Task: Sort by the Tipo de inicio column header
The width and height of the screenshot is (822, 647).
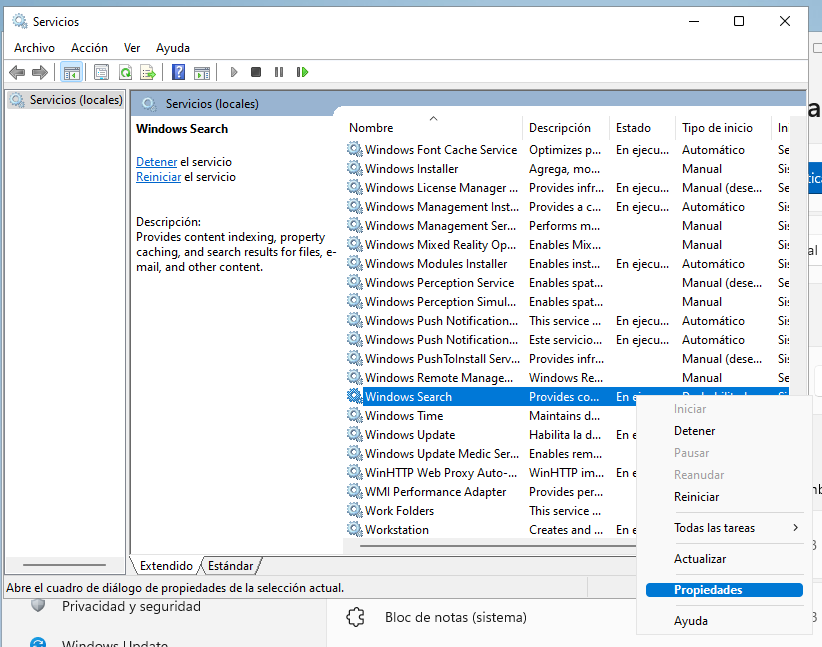Action: point(723,128)
